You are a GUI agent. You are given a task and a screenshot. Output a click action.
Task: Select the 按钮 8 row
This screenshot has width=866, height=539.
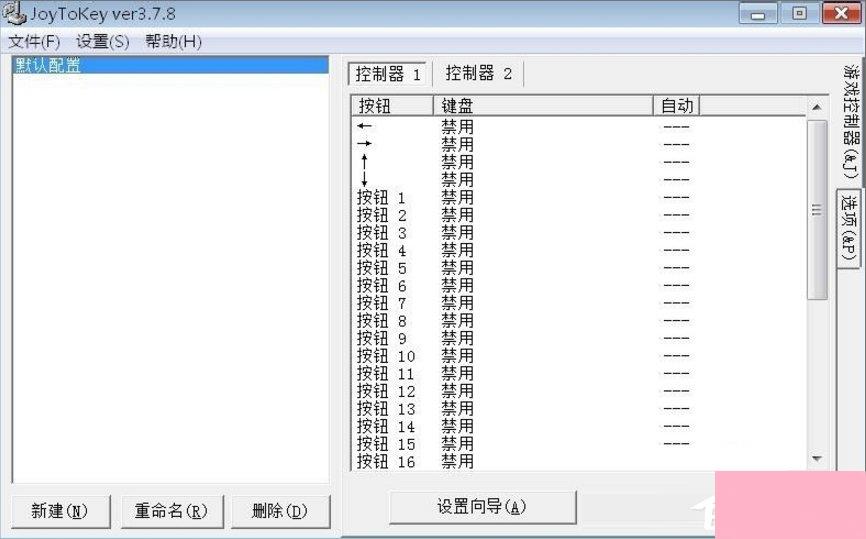tap(578, 321)
